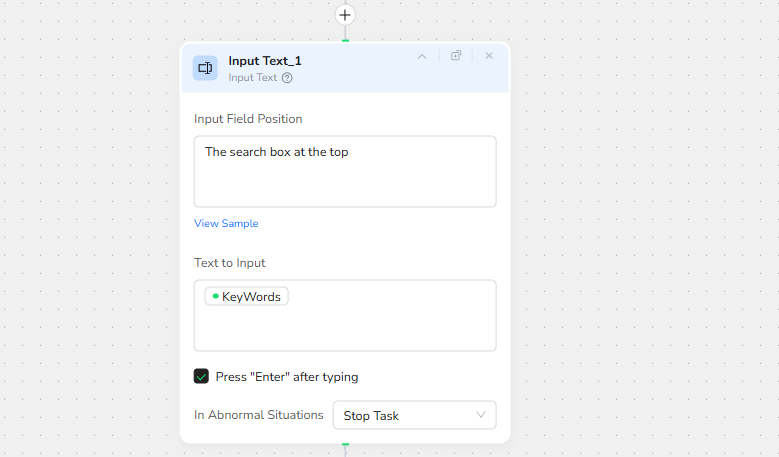Click the green connector at node bottom
This screenshot has height=457, width=779.
[x=345, y=443]
